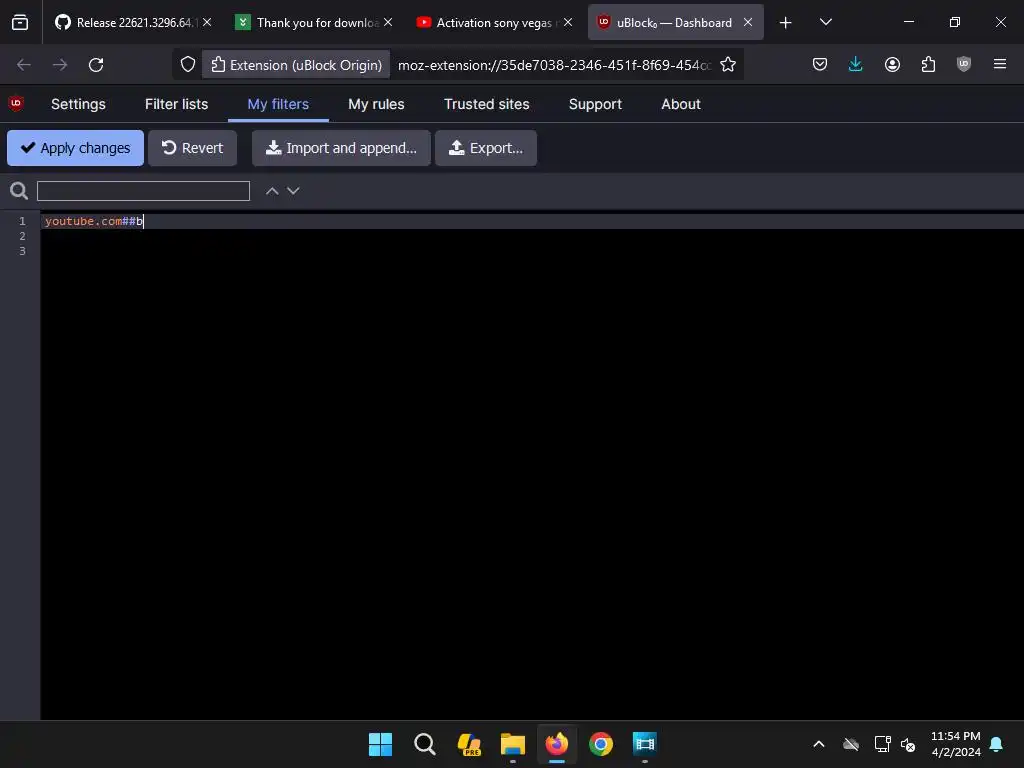
Task: Click the Extension (uBlock Origin) identity badge
Action: point(296,65)
